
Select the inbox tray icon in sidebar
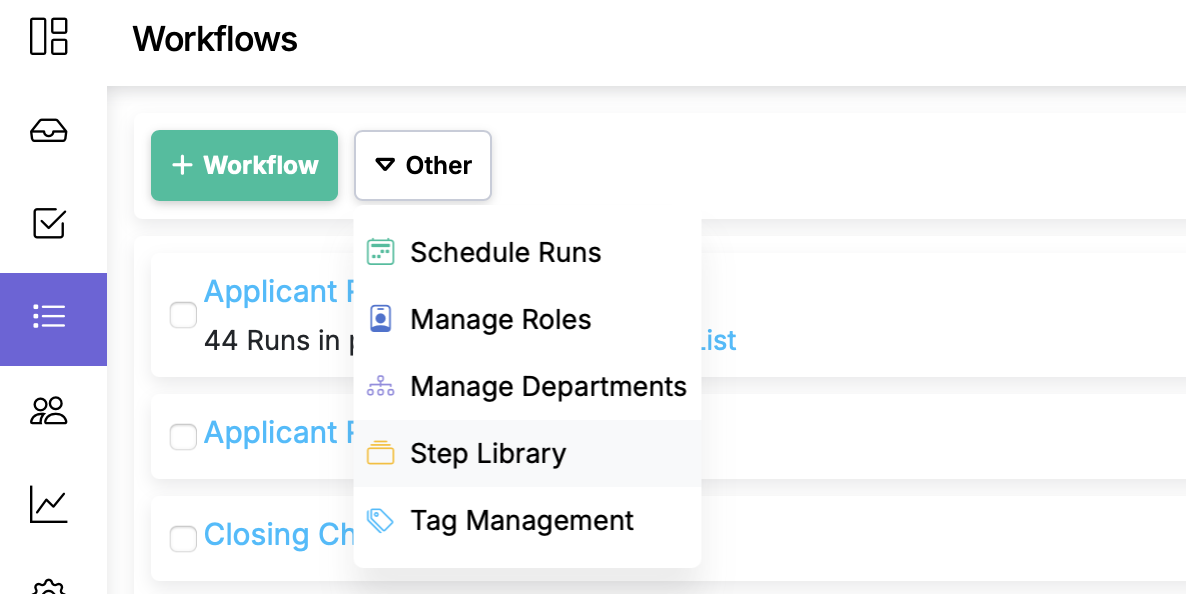pyautogui.click(x=48, y=130)
